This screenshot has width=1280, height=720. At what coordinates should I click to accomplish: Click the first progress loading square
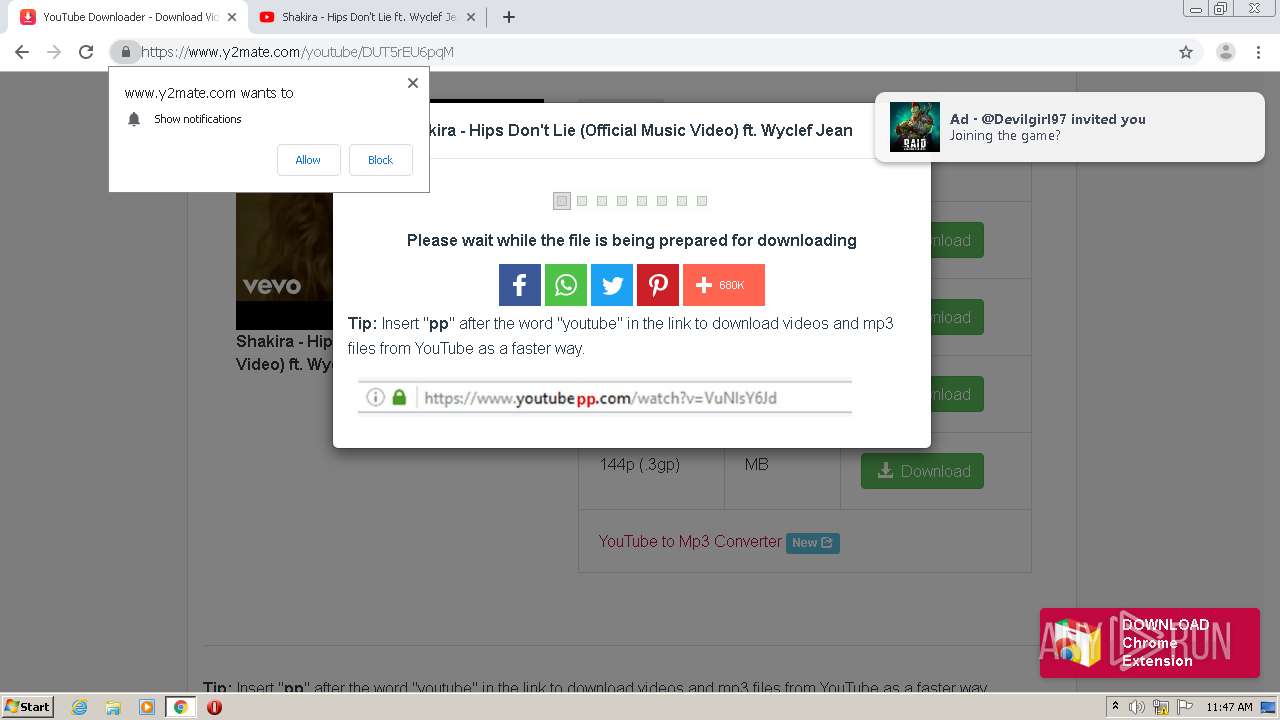point(562,201)
